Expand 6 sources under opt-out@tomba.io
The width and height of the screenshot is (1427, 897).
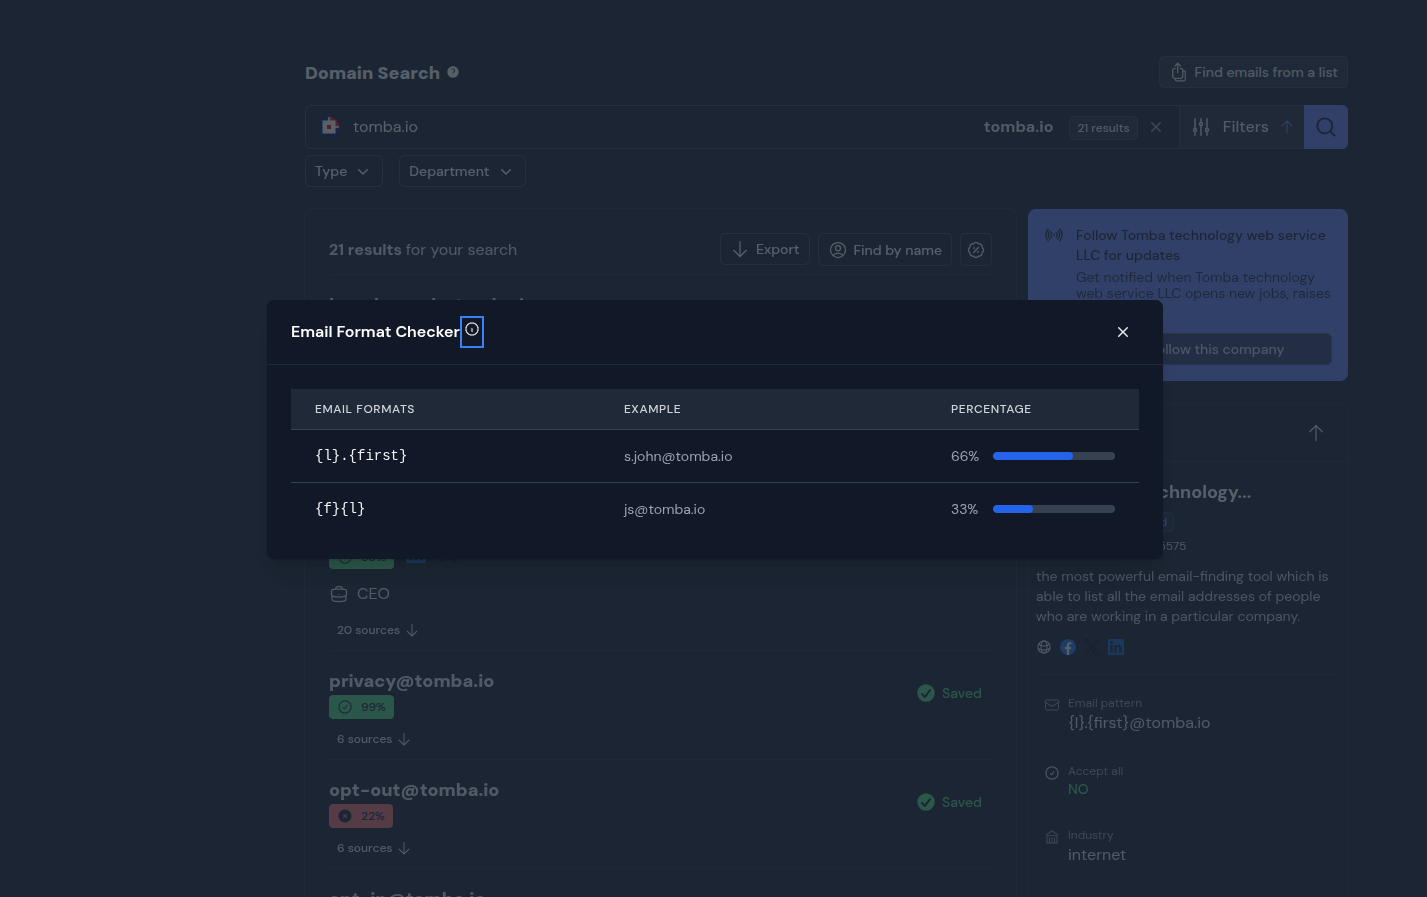[x=373, y=848]
